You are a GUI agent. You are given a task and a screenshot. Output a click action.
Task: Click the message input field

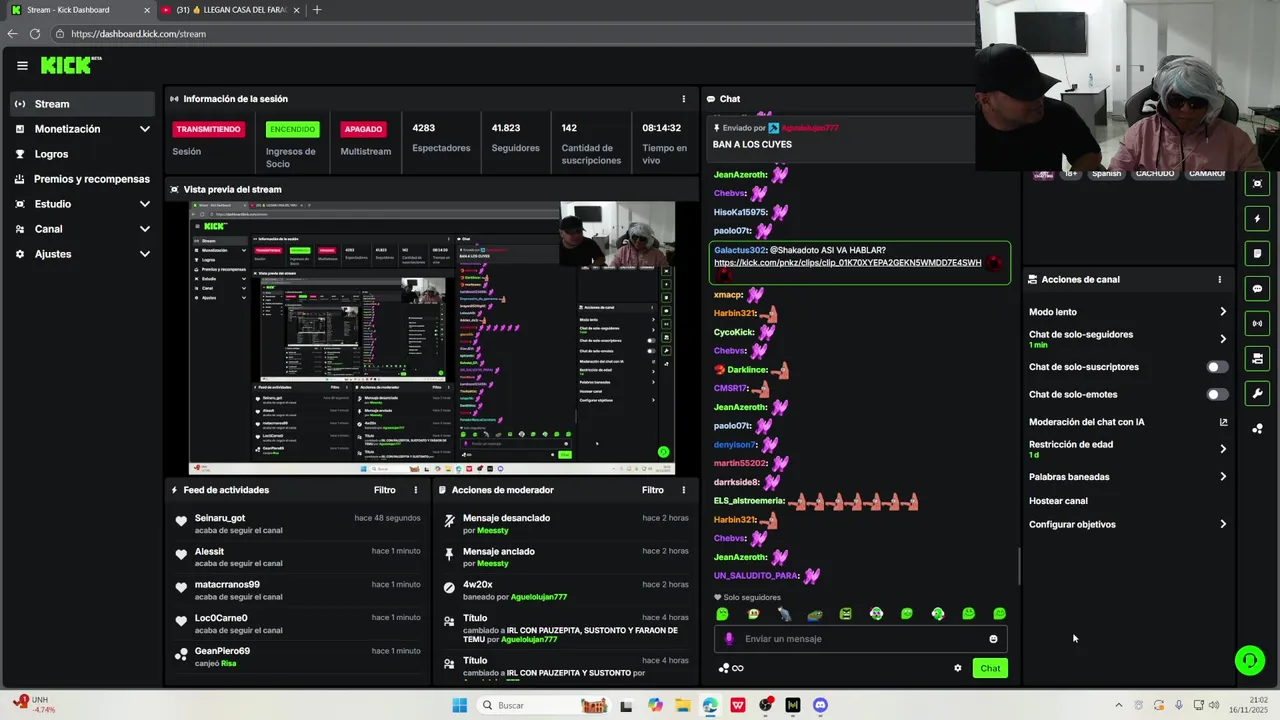[x=860, y=639]
